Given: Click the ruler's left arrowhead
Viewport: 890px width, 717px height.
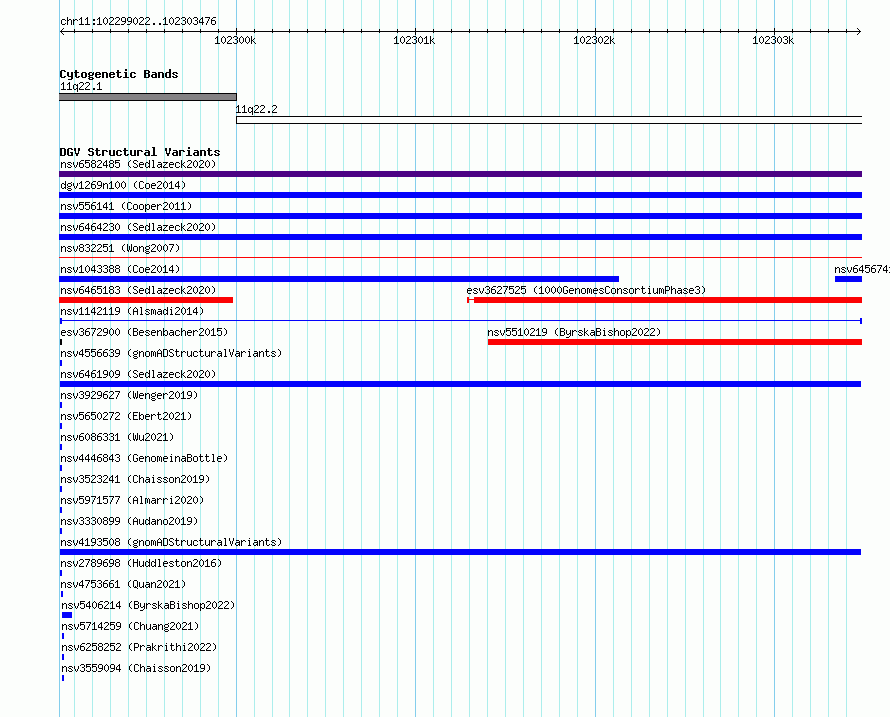Looking at the screenshot, I should [62, 31].
